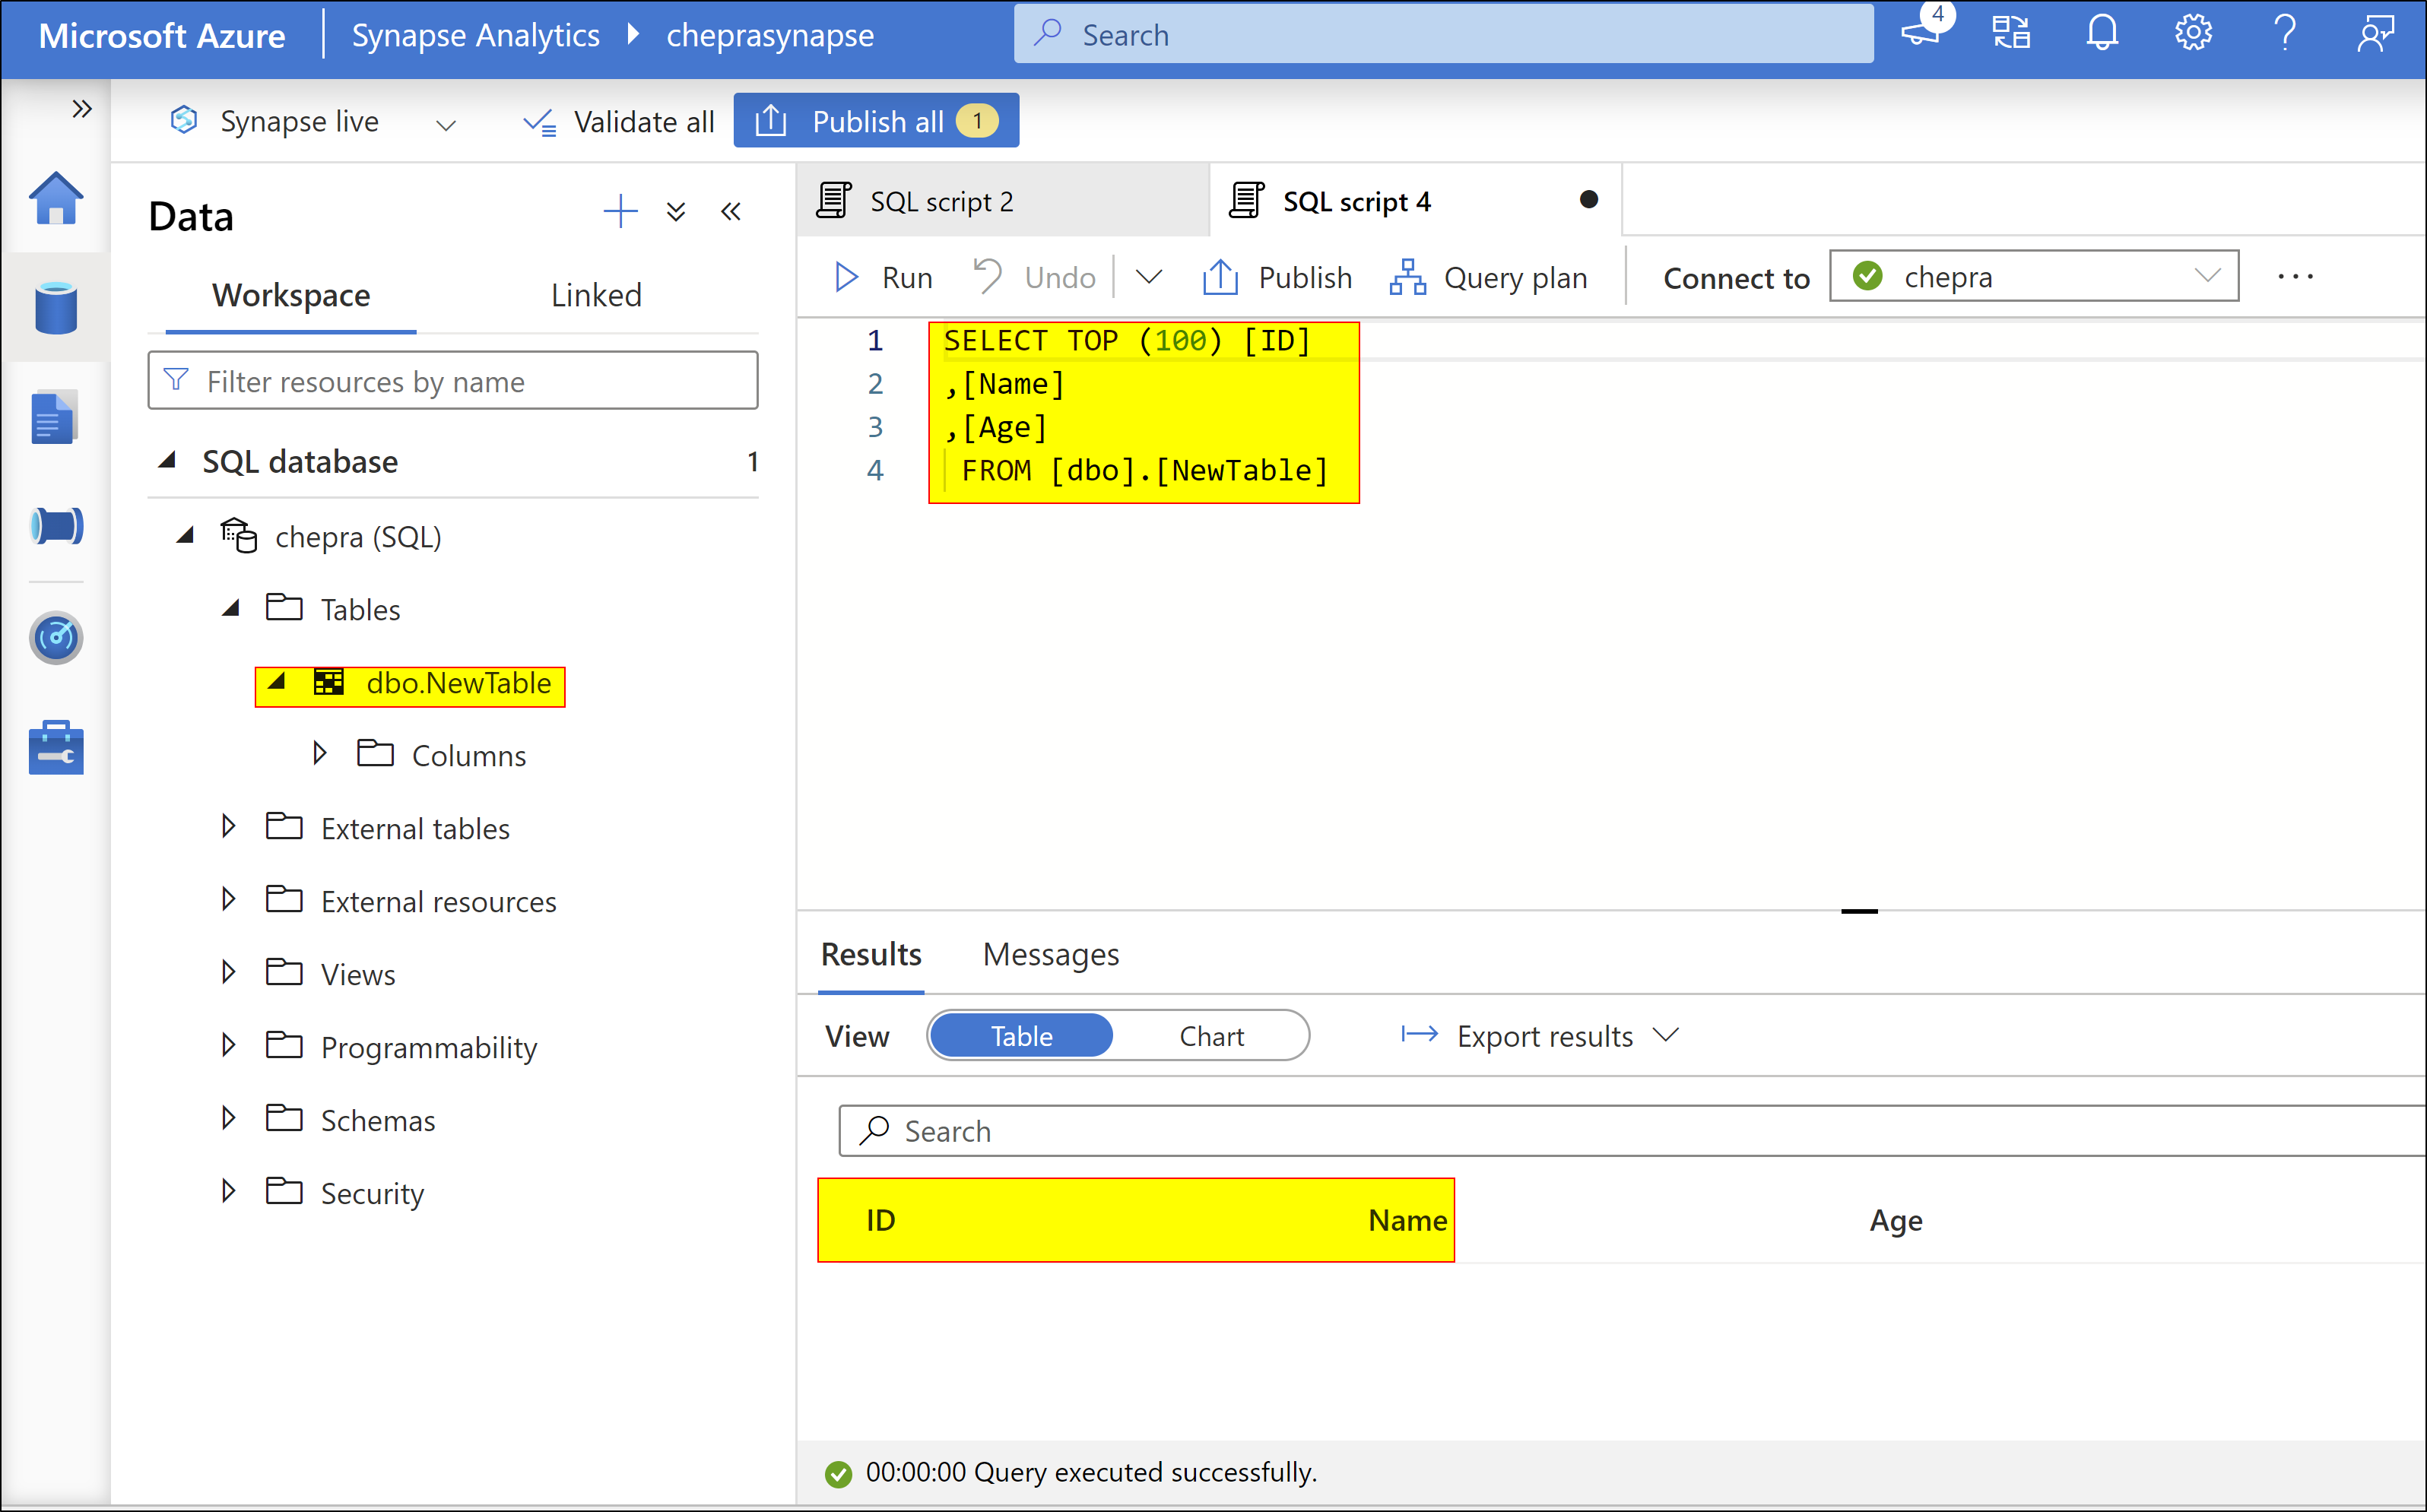Click the ID column header

pos(880,1220)
